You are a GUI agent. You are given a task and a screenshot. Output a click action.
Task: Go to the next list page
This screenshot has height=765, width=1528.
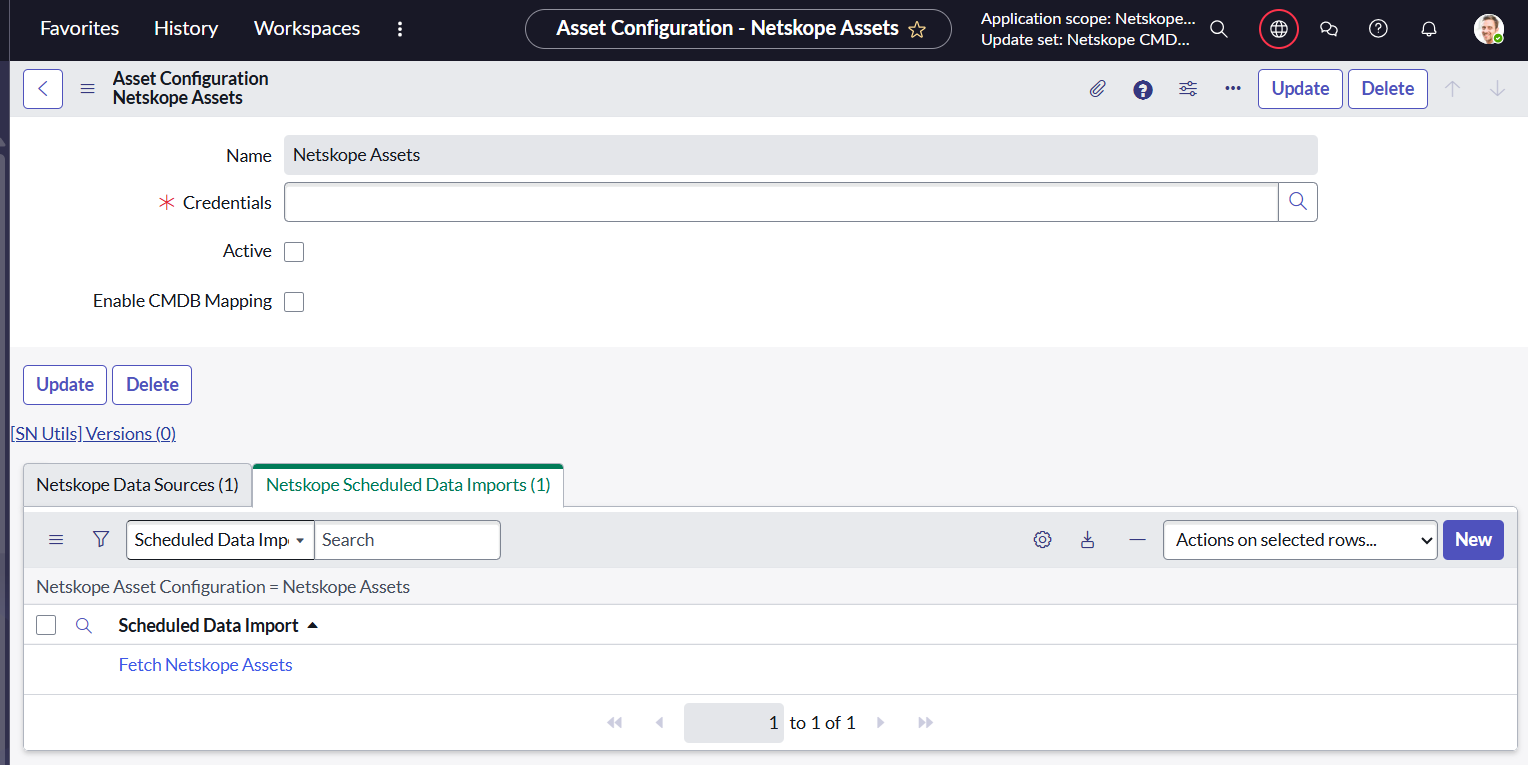pyautogui.click(x=881, y=723)
